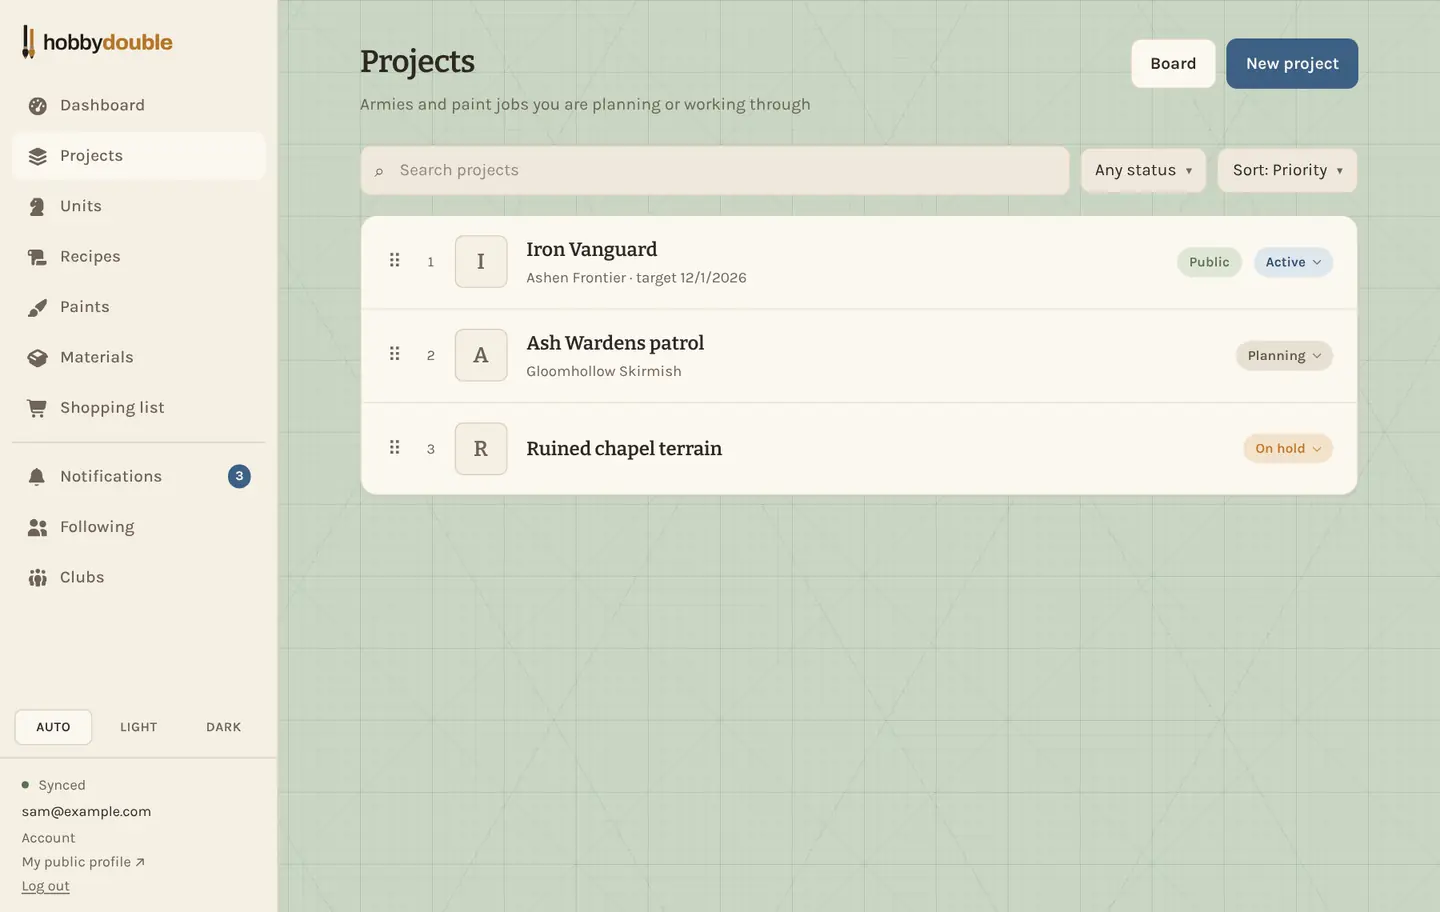Create a New project

pyautogui.click(x=1292, y=63)
